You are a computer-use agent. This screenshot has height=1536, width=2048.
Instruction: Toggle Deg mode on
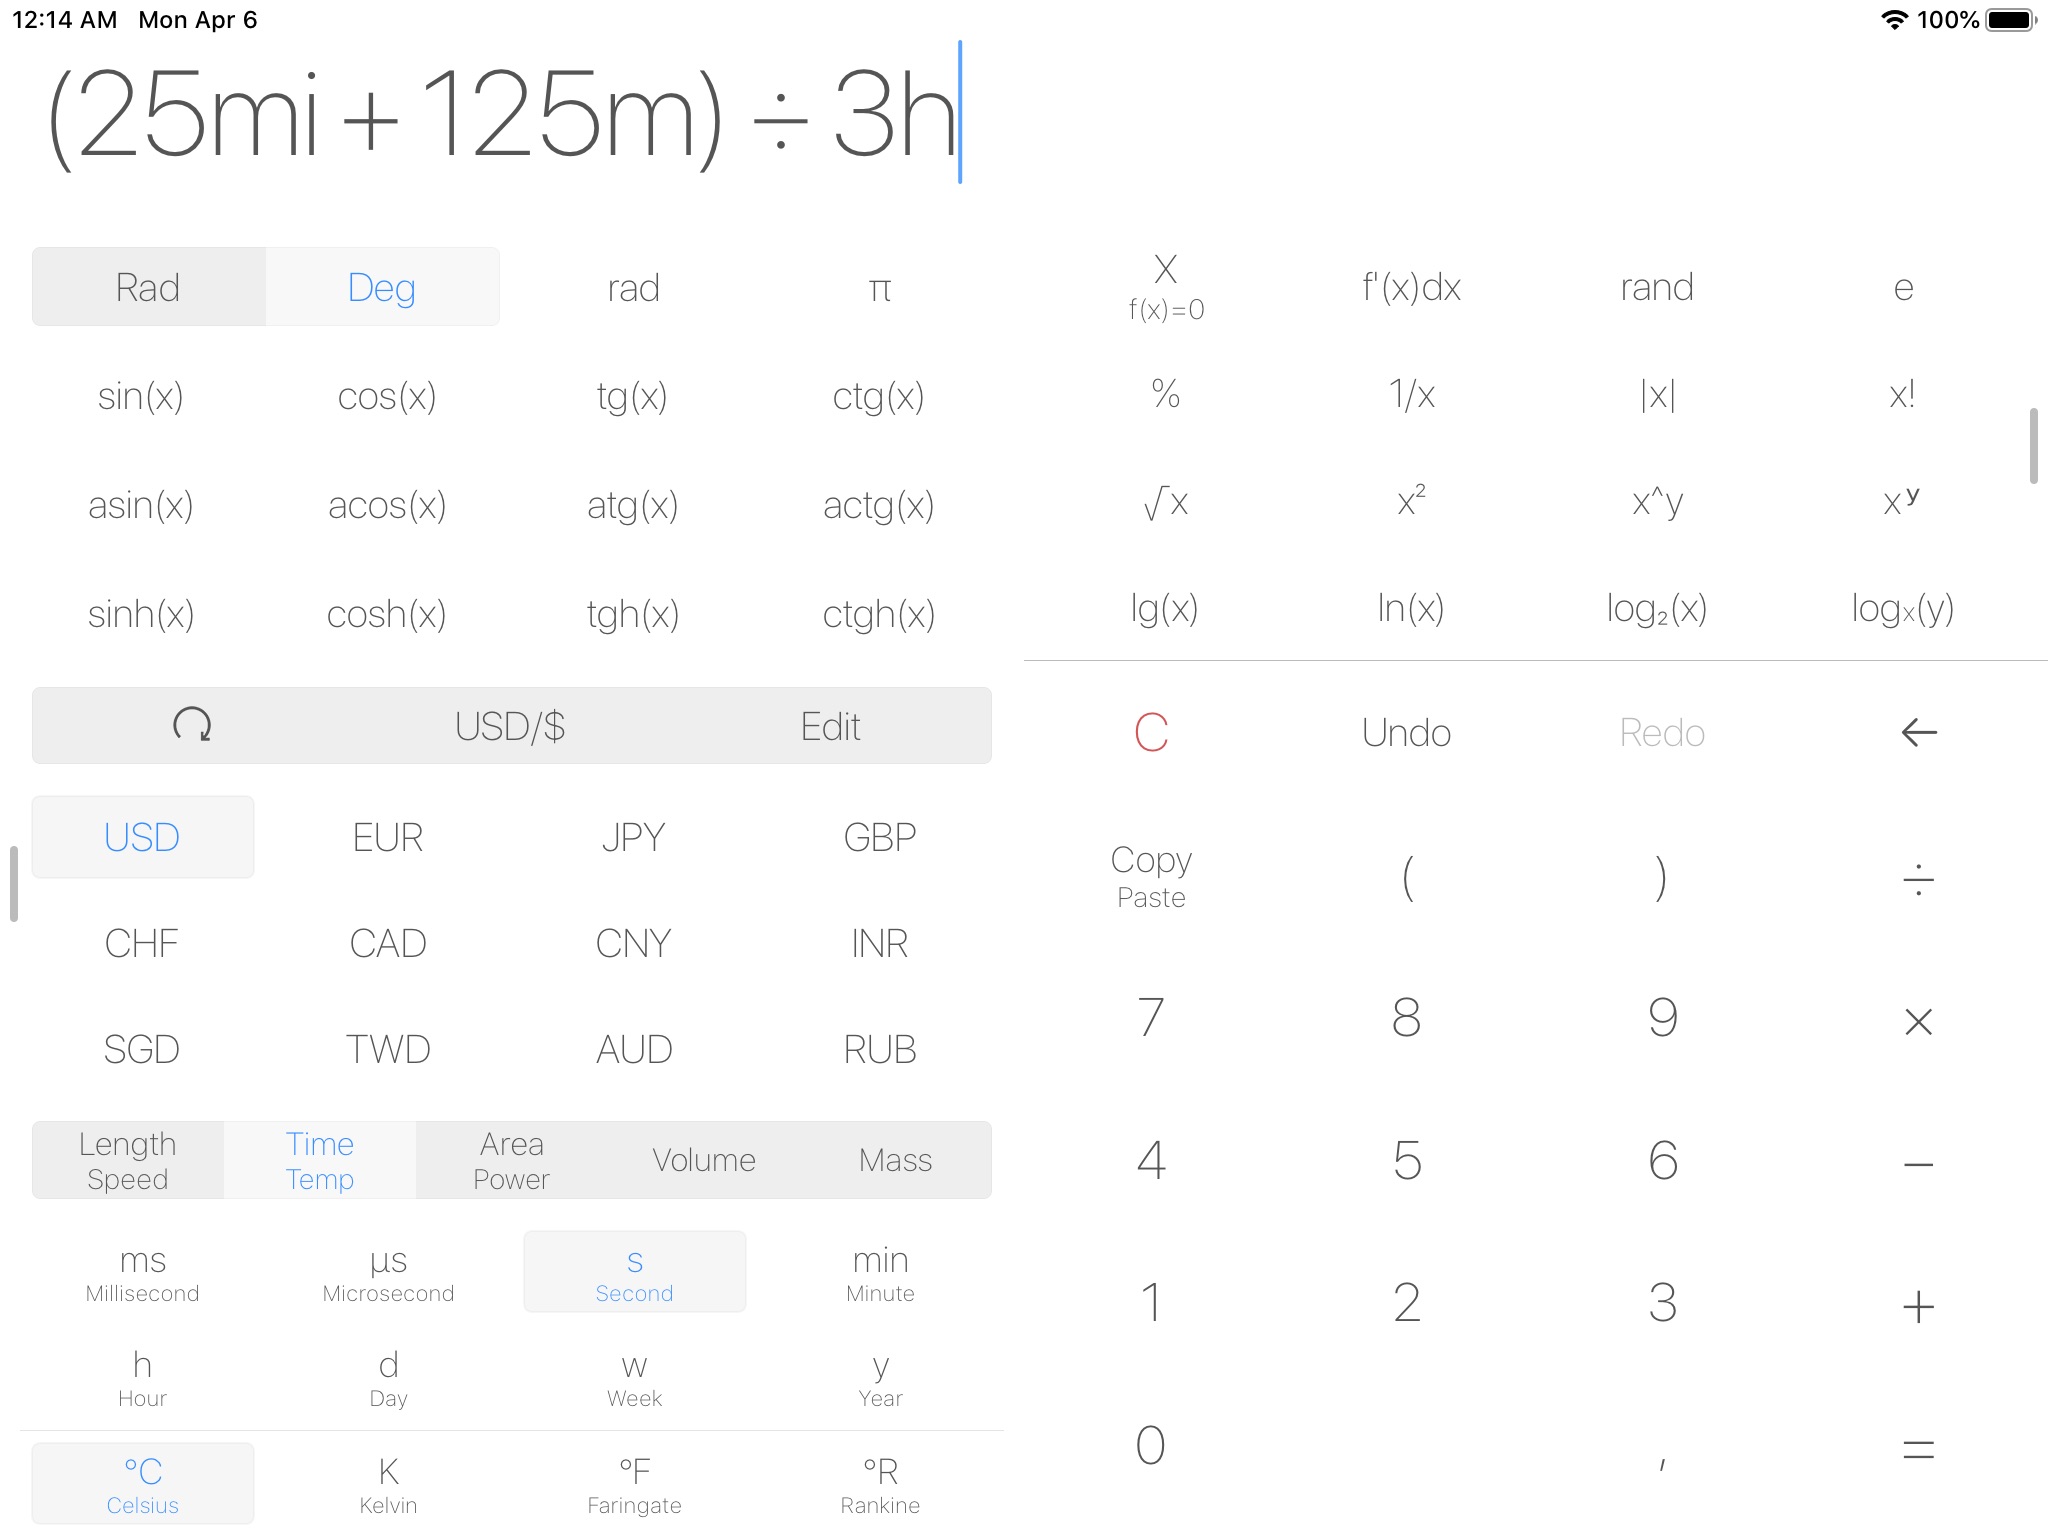[381, 287]
